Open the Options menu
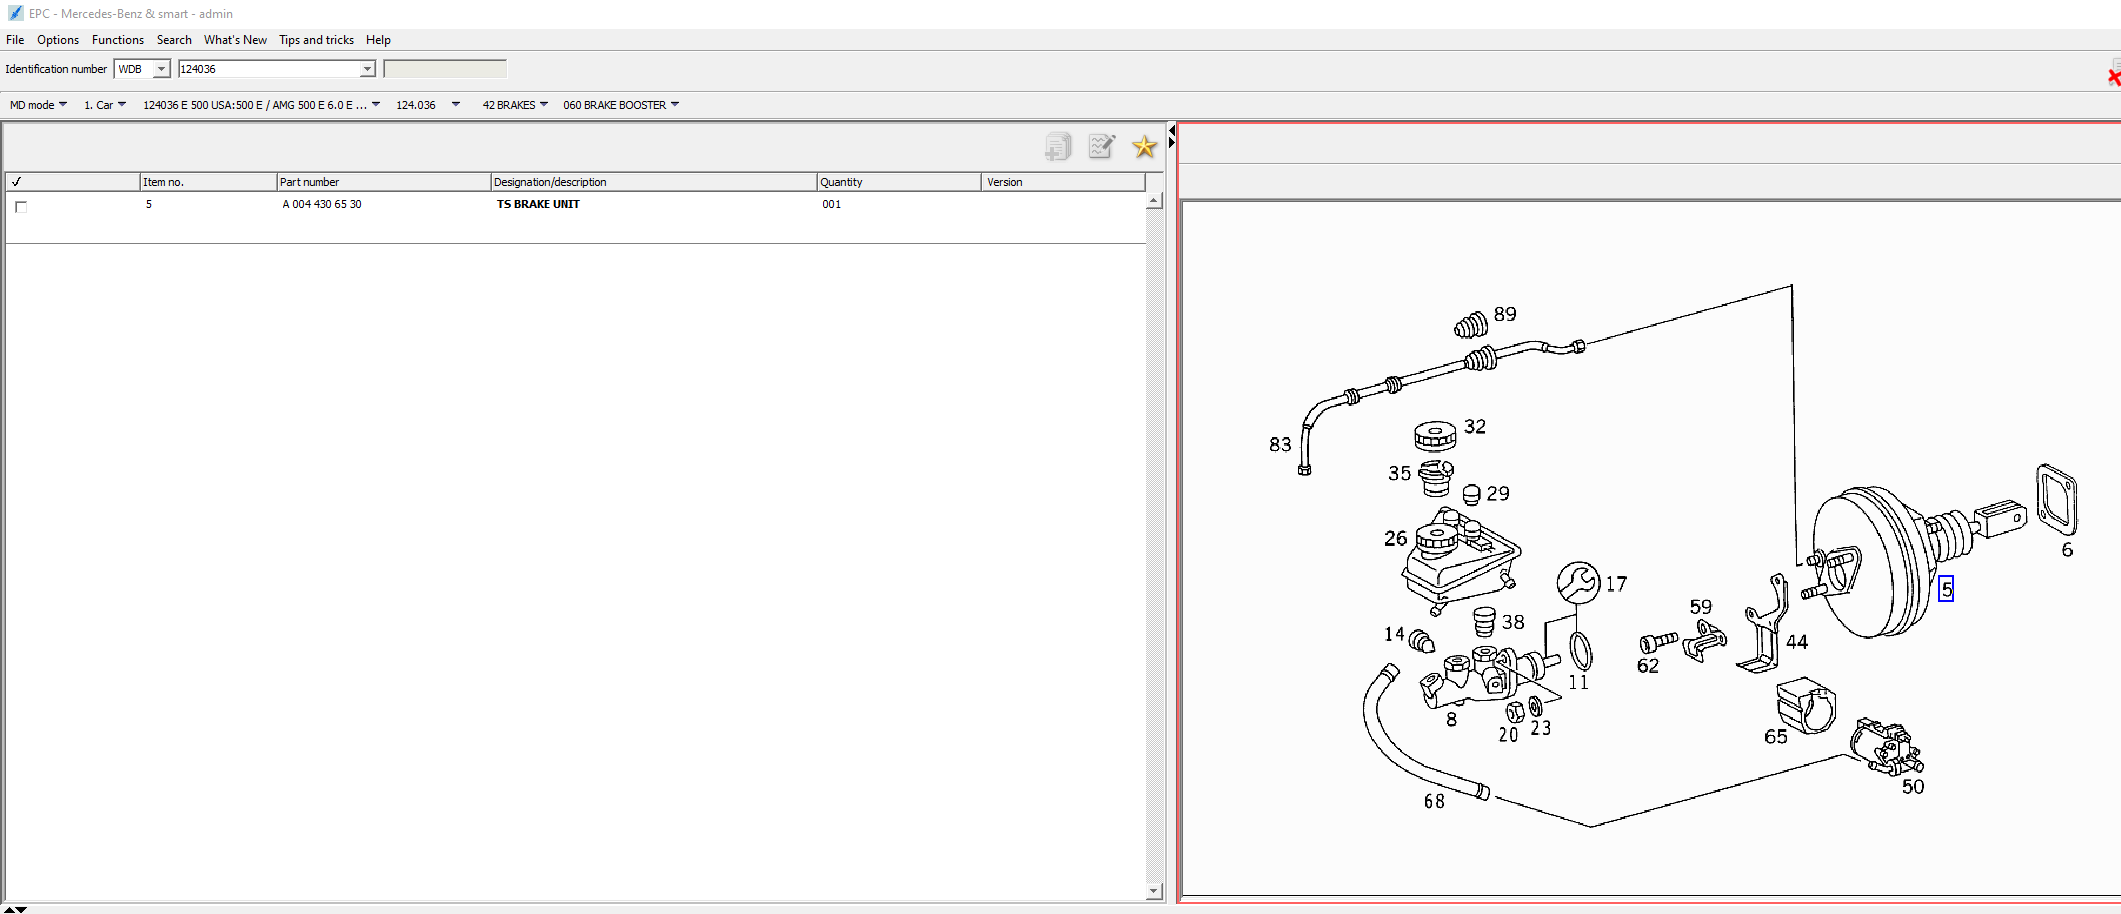Image resolution: width=2121 pixels, height=914 pixels. tap(58, 40)
